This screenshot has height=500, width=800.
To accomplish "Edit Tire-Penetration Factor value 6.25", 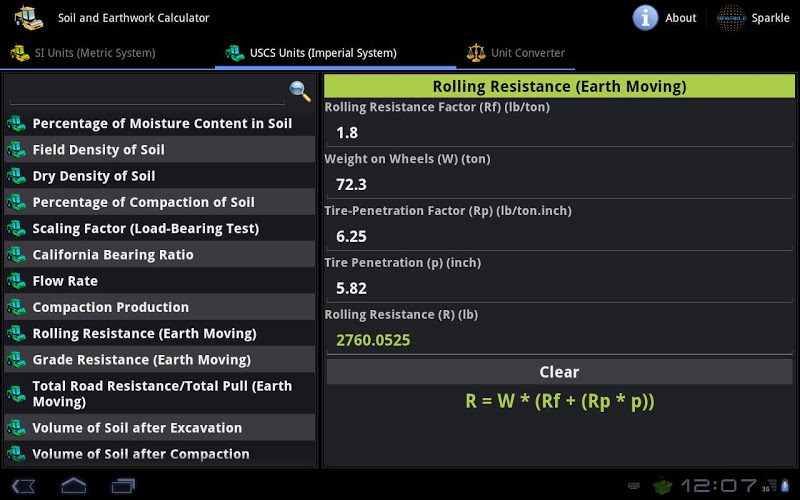I will tap(559, 237).
